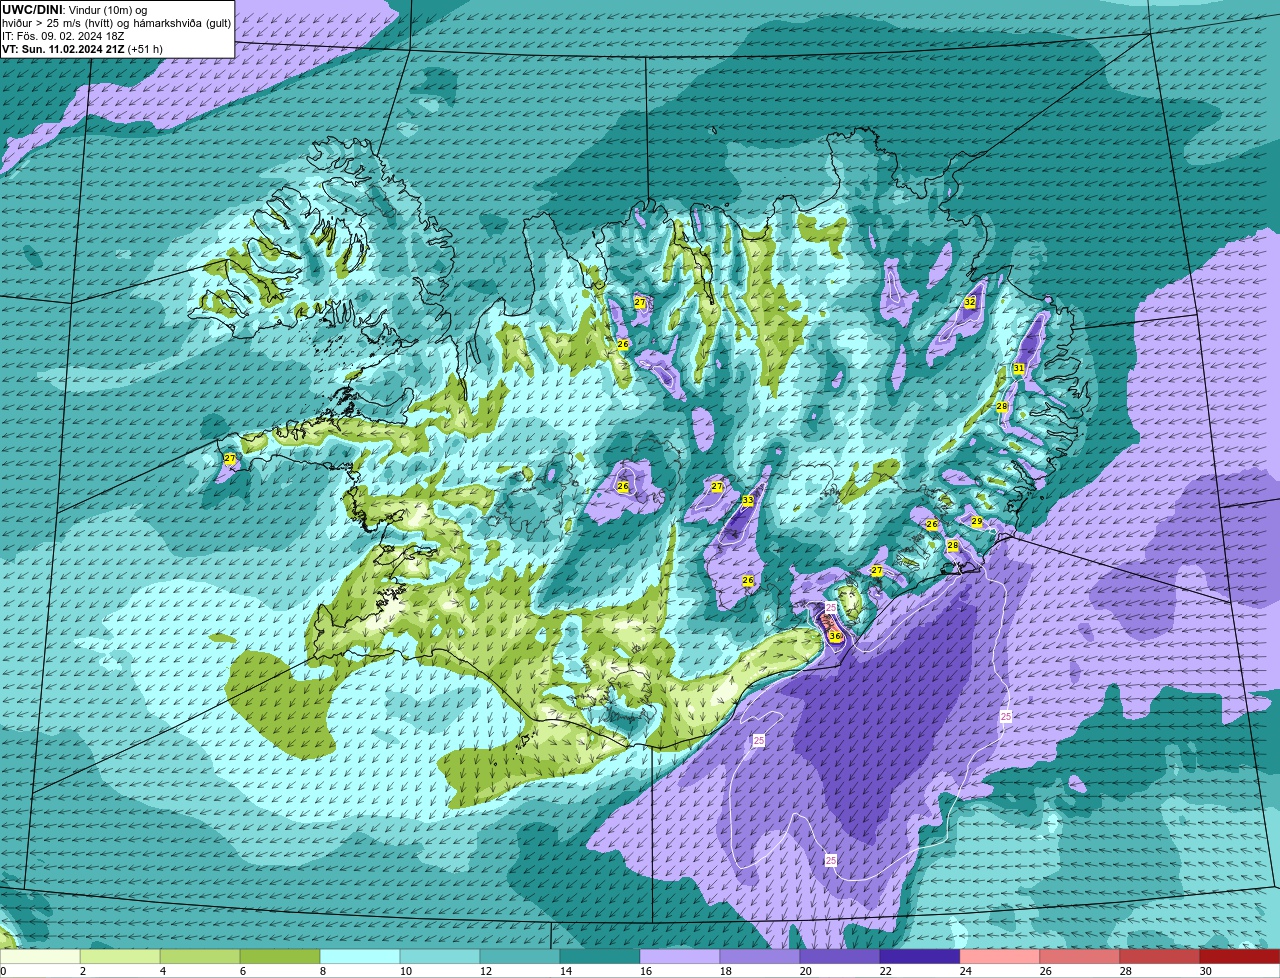Image resolution: width=1280 pixels, height=978 pixels.
Task: Click the white '25' contour label beside the 36 label
Action: (x=831, y=608)
